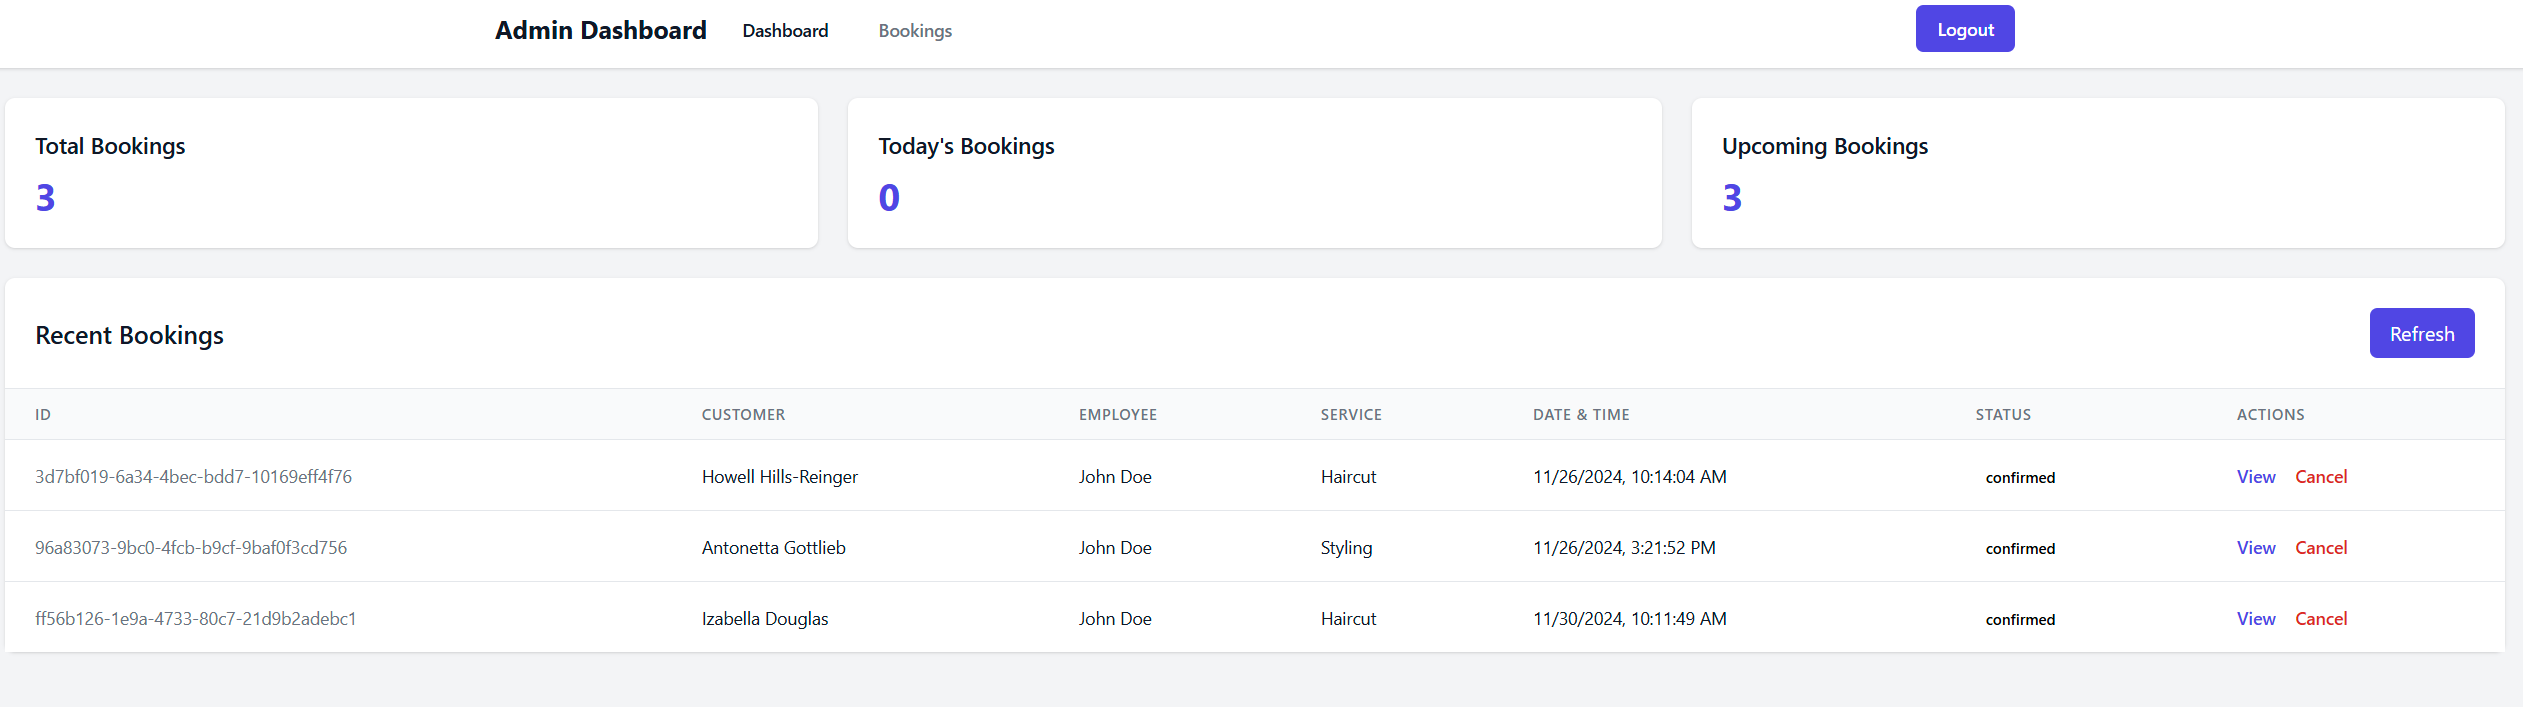
Task: View Izabella Douglas's booking
Action: pos(2255,619)
